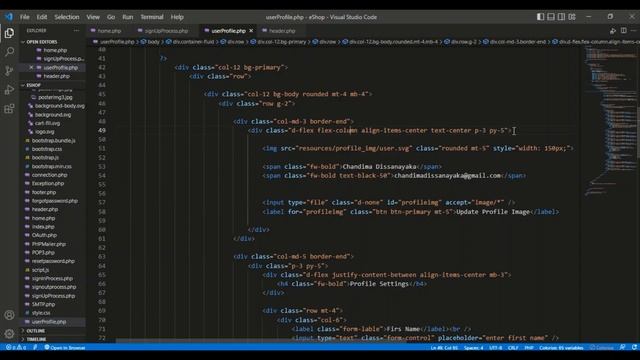Open bootstrap.bundle.js in file tree
The width and height of the screenshot is (640, 360).
(x=53, y=140)
